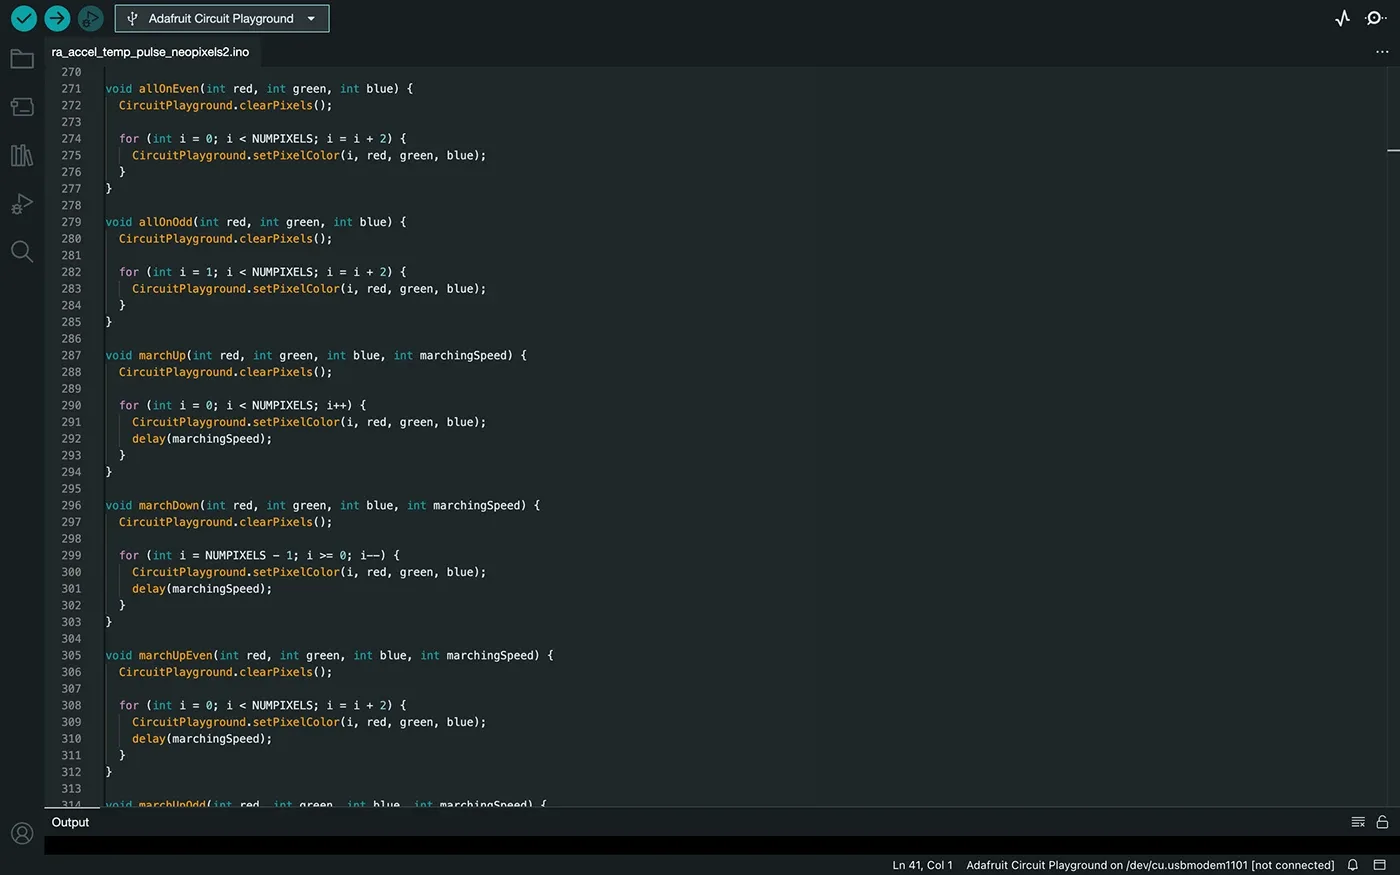Click line number 305 in gutter
The image size is (1400, 875).
pyautogui.click(x=71, y=655)
